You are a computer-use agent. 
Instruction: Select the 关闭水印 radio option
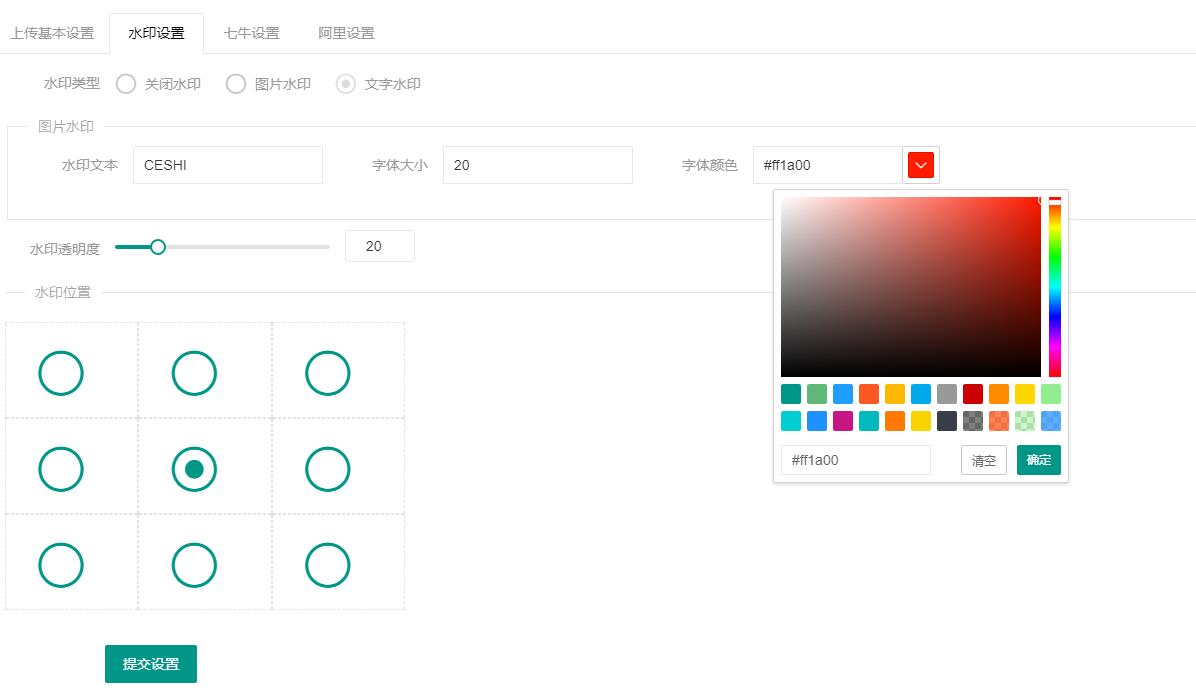[x=158, y=84]
